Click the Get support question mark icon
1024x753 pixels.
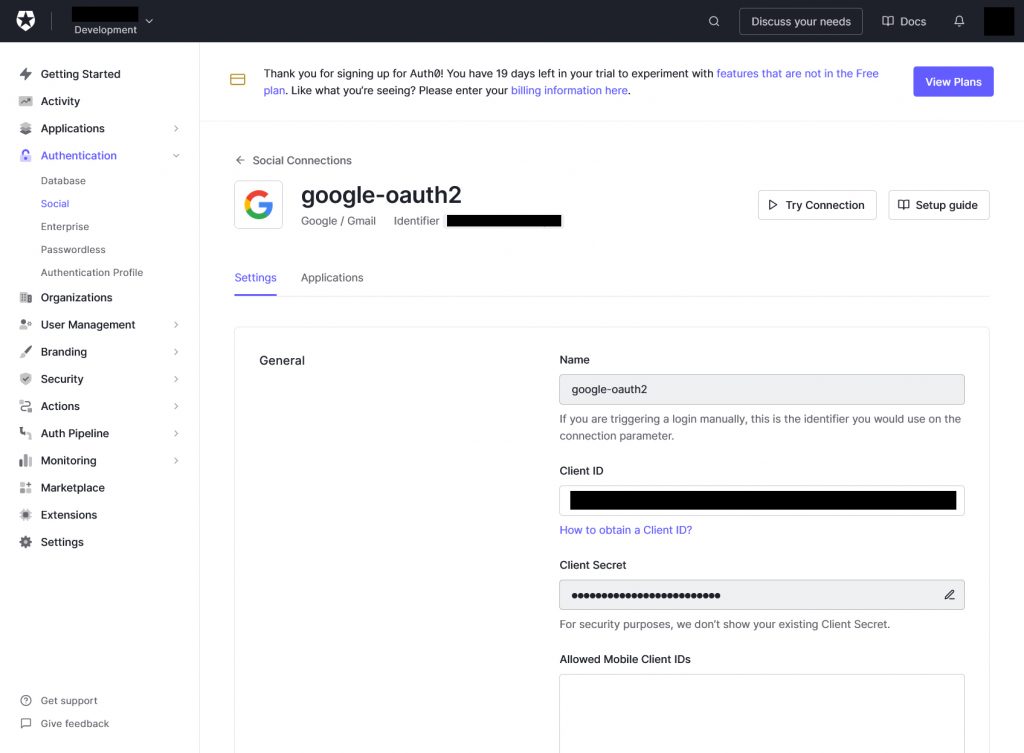[25, 701]
